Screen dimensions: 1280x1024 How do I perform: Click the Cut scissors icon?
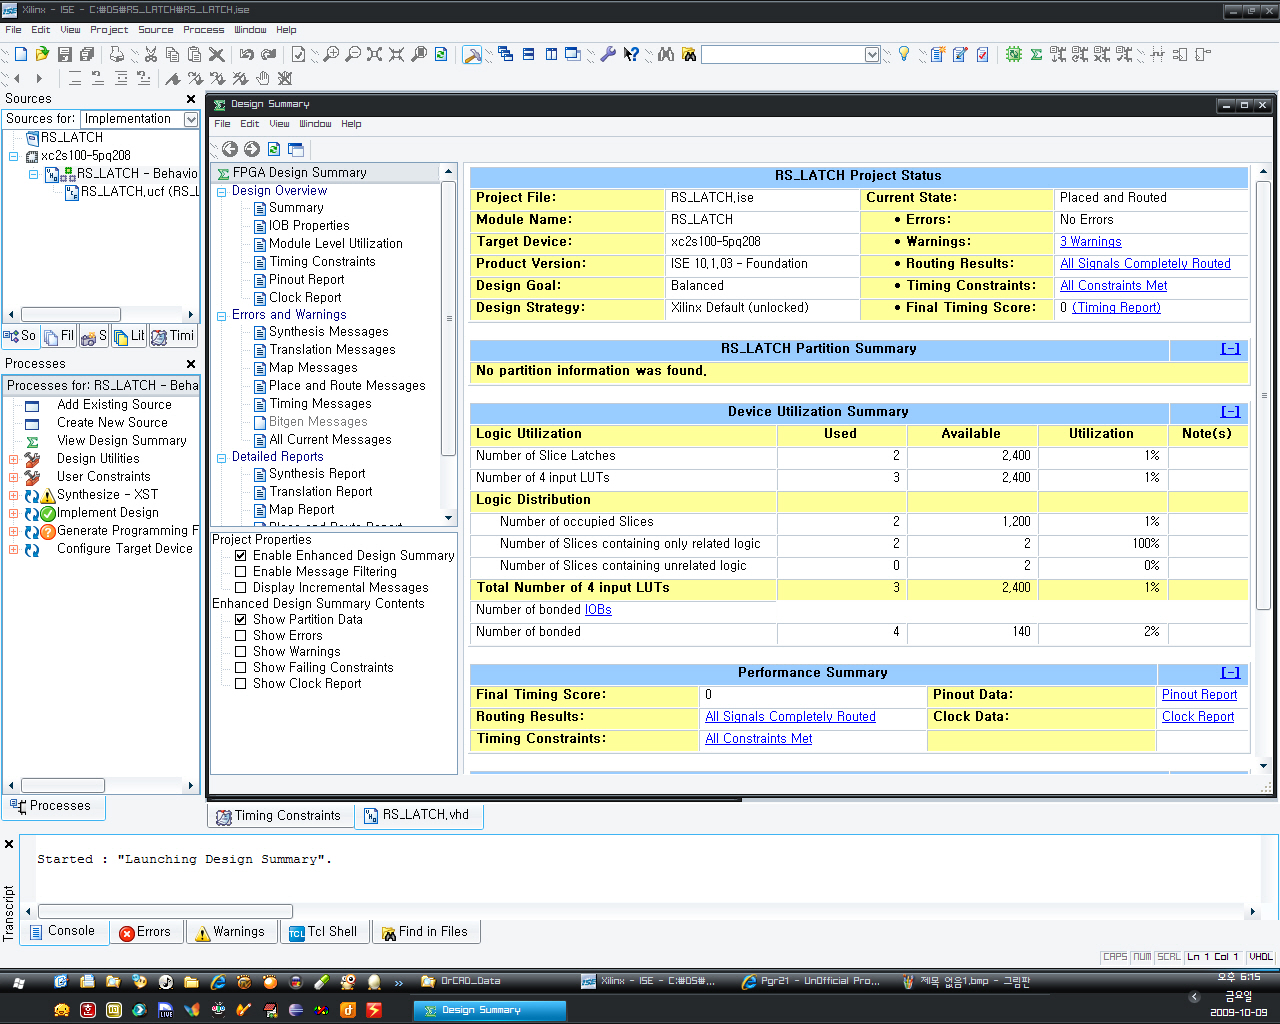pos(151,54)
